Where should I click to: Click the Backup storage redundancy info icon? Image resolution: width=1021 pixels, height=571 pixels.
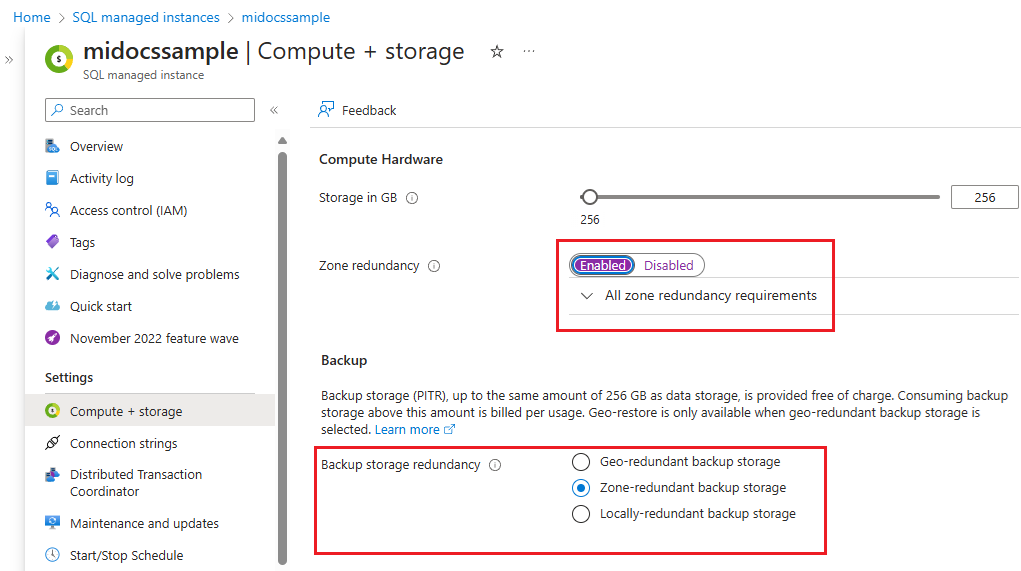495,465
